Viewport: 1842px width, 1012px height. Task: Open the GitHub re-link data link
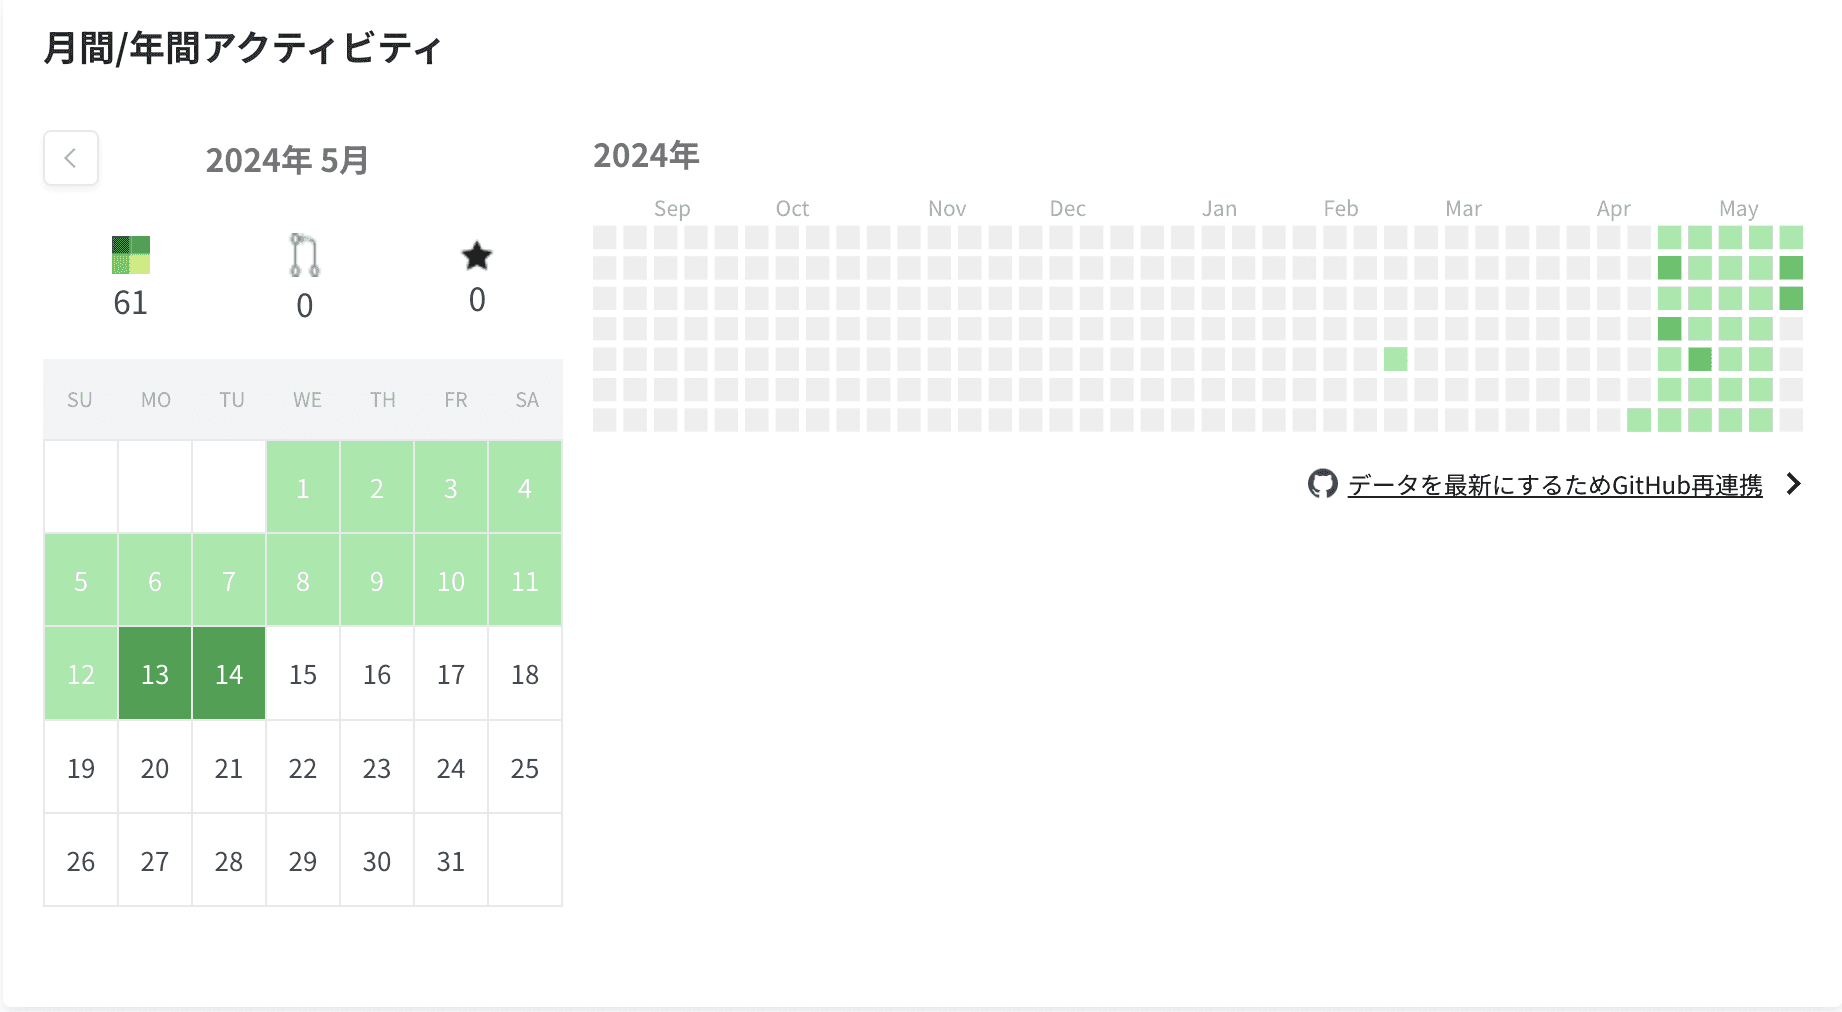click(x=1554, y=485)
